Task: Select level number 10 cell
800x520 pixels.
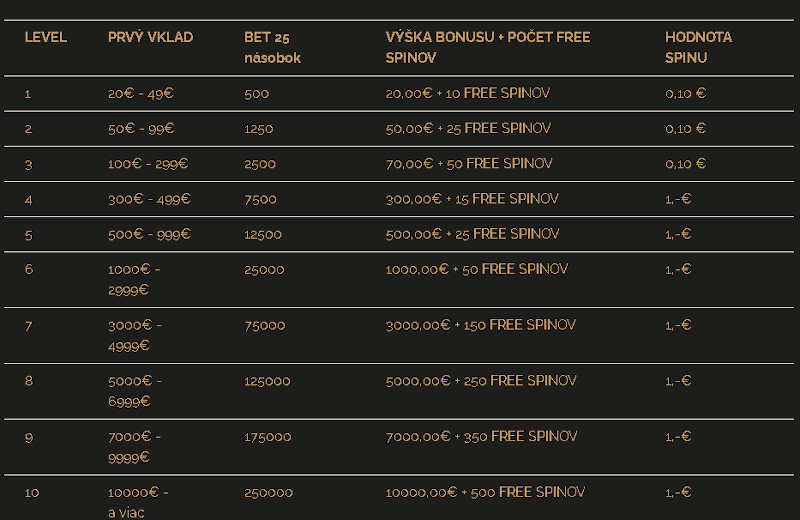Action: click(32, 493)
